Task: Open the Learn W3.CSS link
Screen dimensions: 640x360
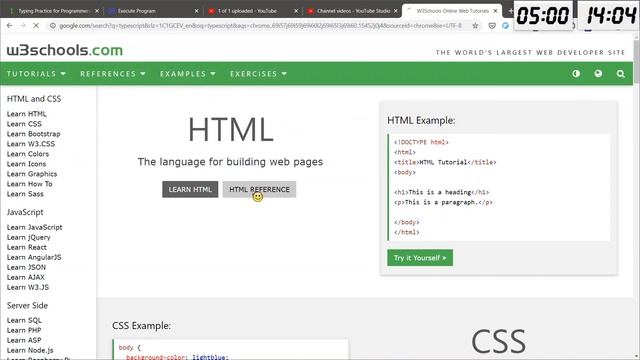Action: 31,144
